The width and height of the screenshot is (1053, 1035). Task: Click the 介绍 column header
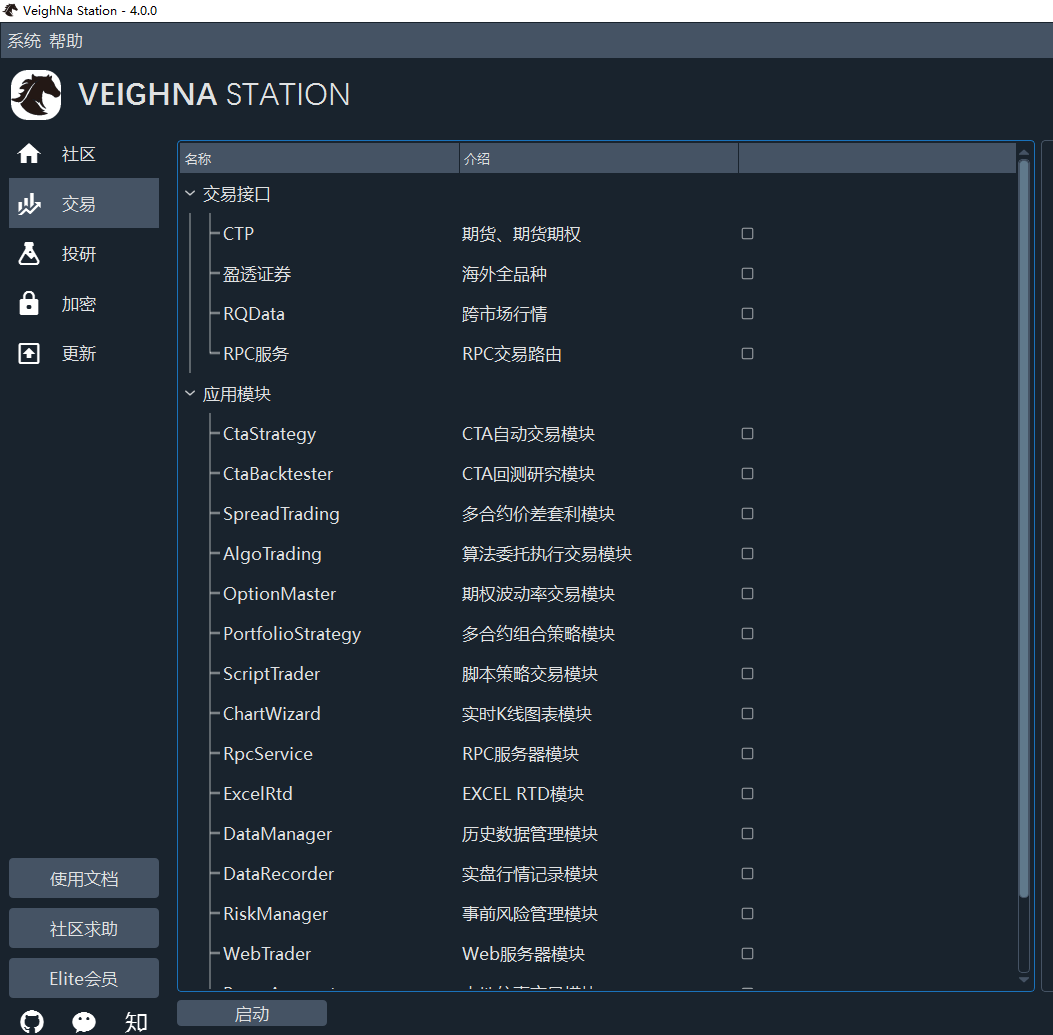click(x=599, y=159)
